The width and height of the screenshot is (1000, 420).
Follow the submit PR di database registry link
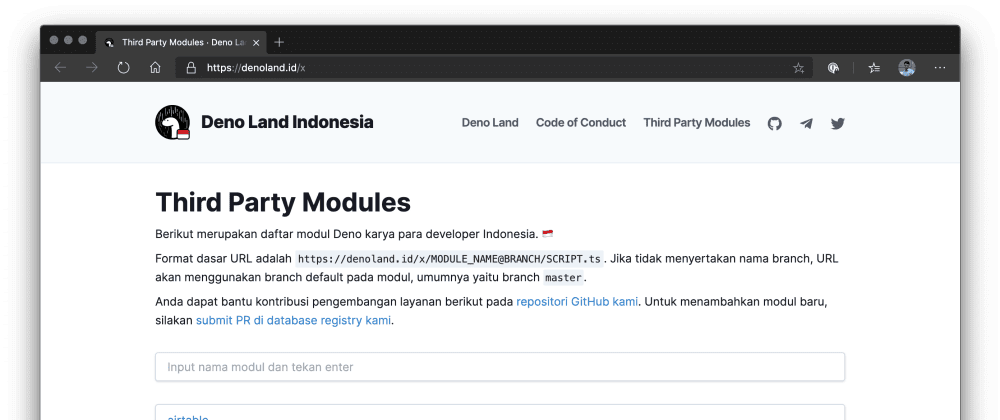tap(293, 320)
